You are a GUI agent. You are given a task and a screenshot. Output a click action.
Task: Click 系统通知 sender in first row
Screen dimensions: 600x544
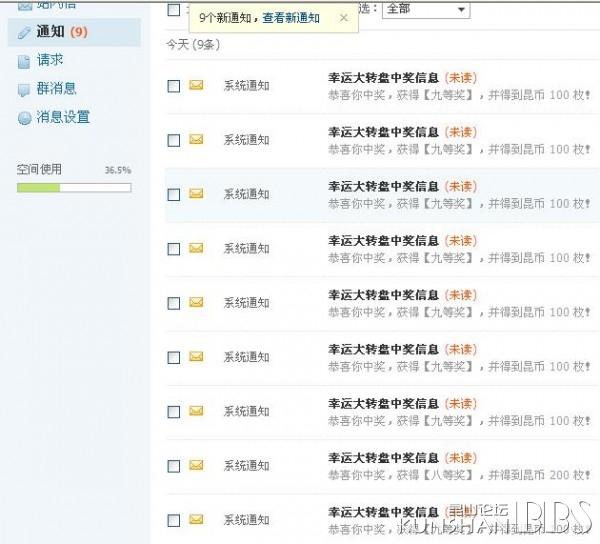click(x=247, y=86)
